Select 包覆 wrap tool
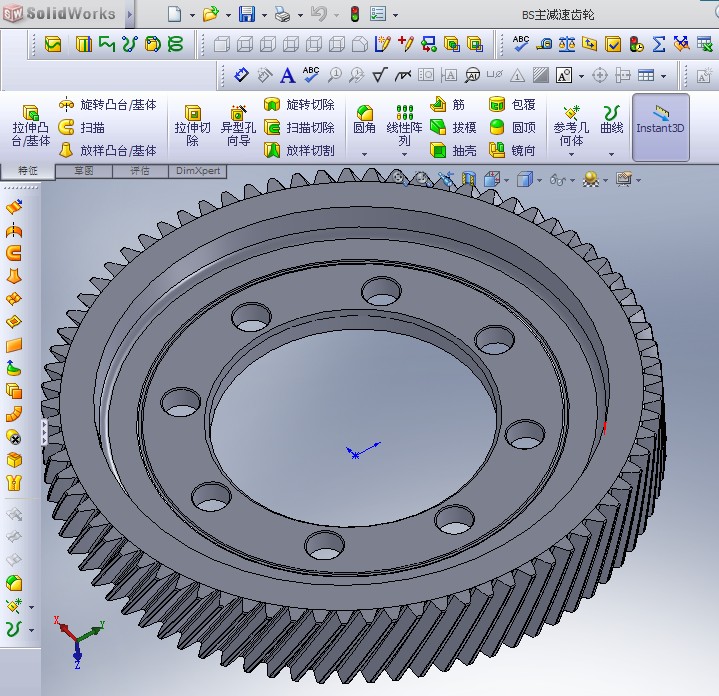This screenshot has width=719, height=696. 512,105
